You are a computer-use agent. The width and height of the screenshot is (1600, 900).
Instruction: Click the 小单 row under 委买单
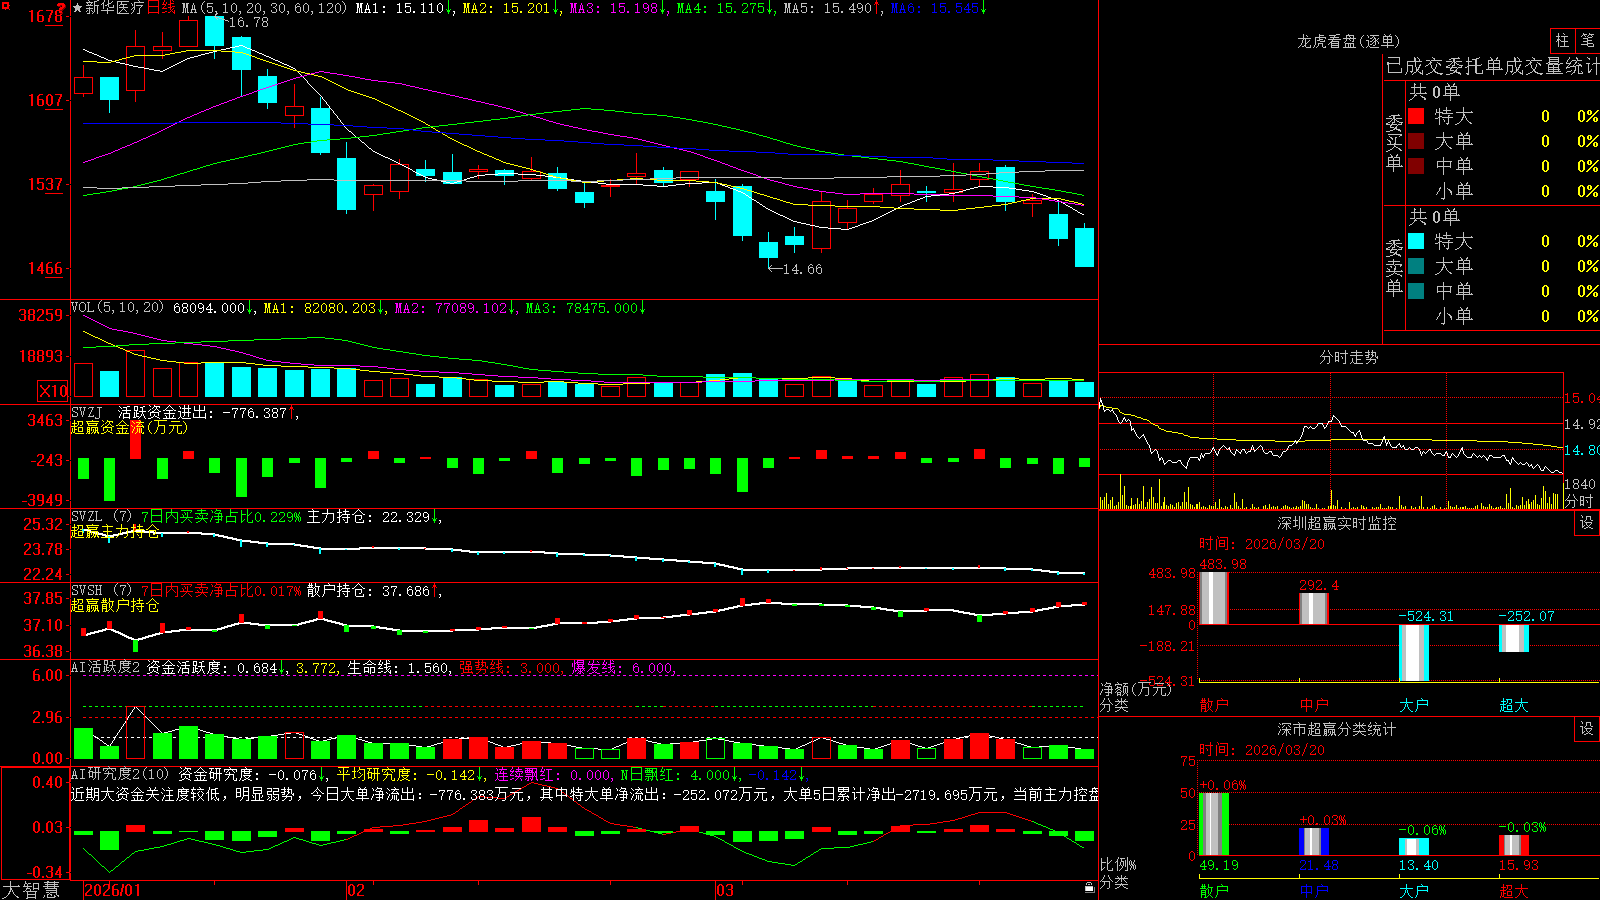(x=1503, y=191)
